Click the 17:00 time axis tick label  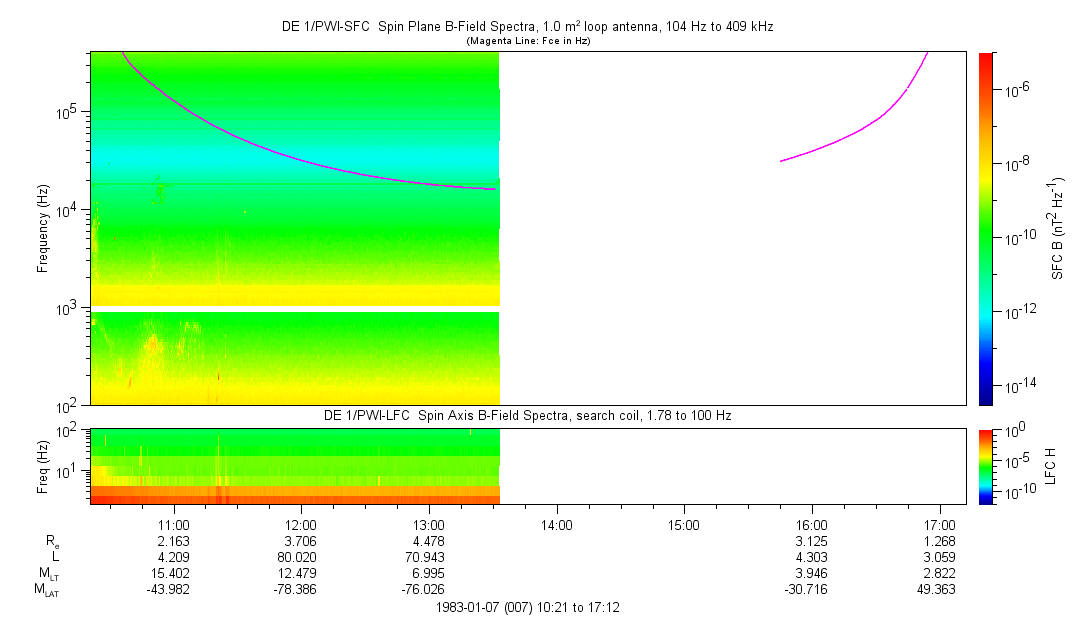[939, 524]
